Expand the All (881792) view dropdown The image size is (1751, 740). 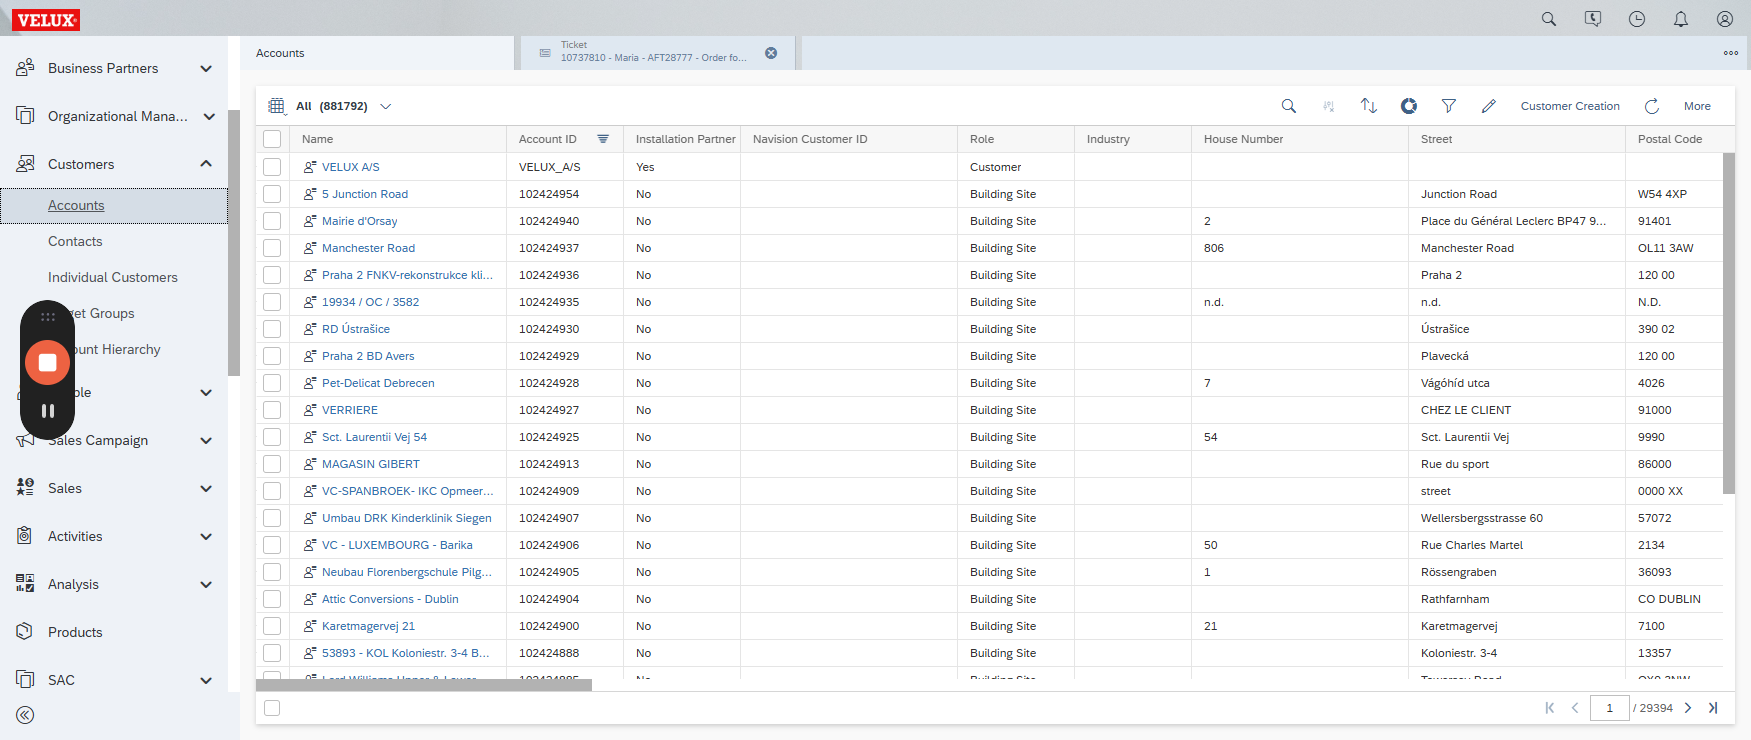[385, 106]
